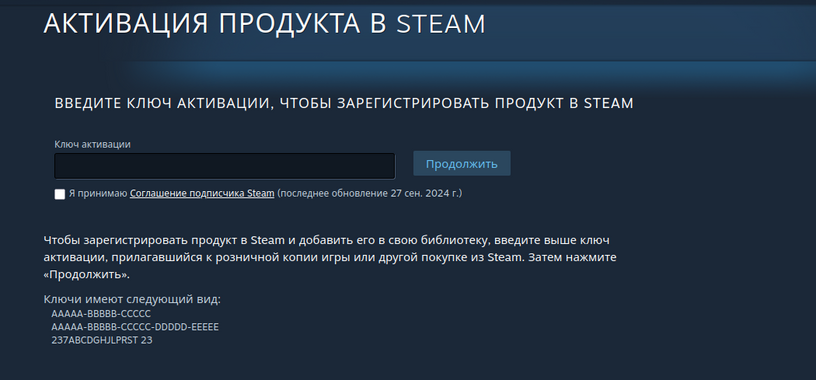Image resolution: width=816 pixels, height=380 pixels.
Task: Click the Продолжить button
Action: (x=462, y=163)
